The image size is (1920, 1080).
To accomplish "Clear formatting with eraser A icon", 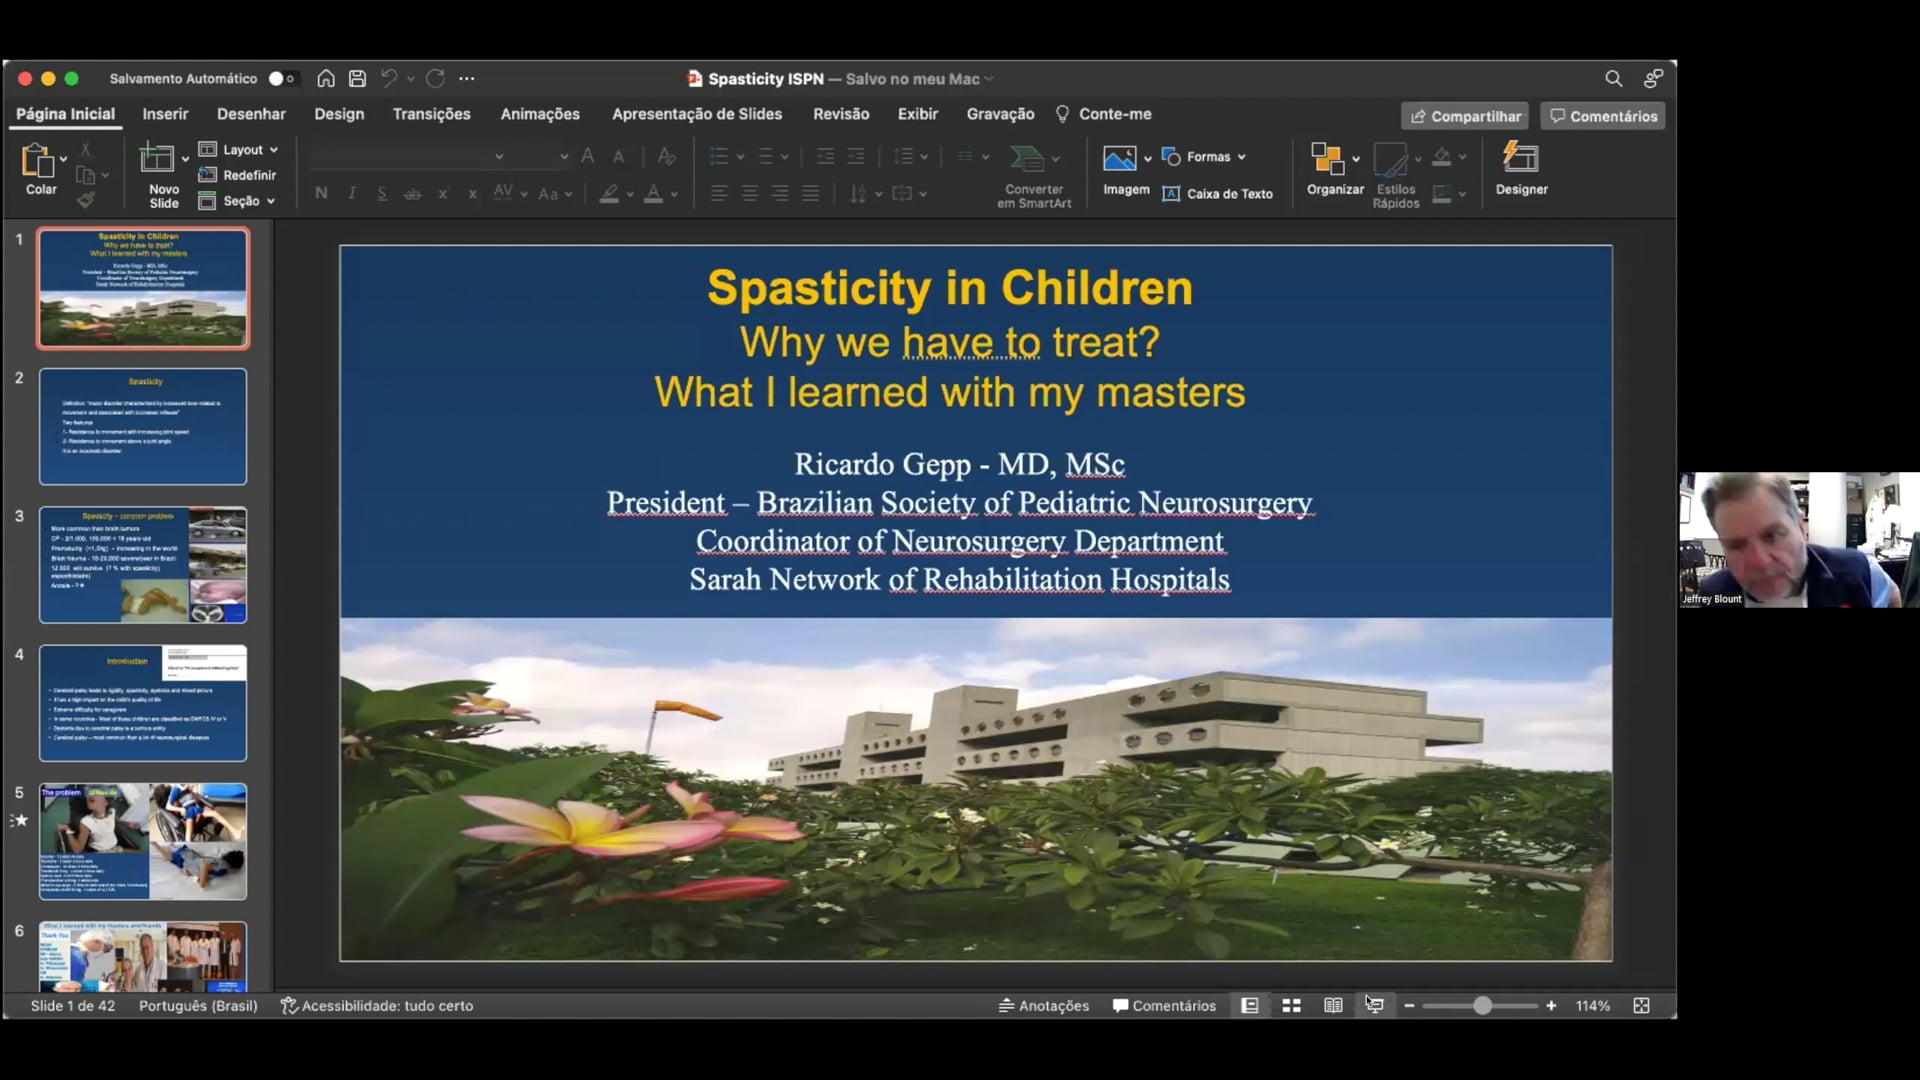I will click(666, 156).
